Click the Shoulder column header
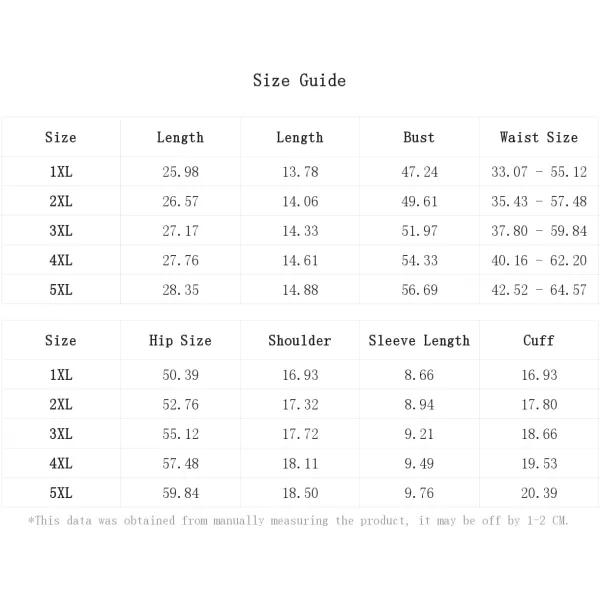This screenshot has height=600, width=600. point(300,340)
